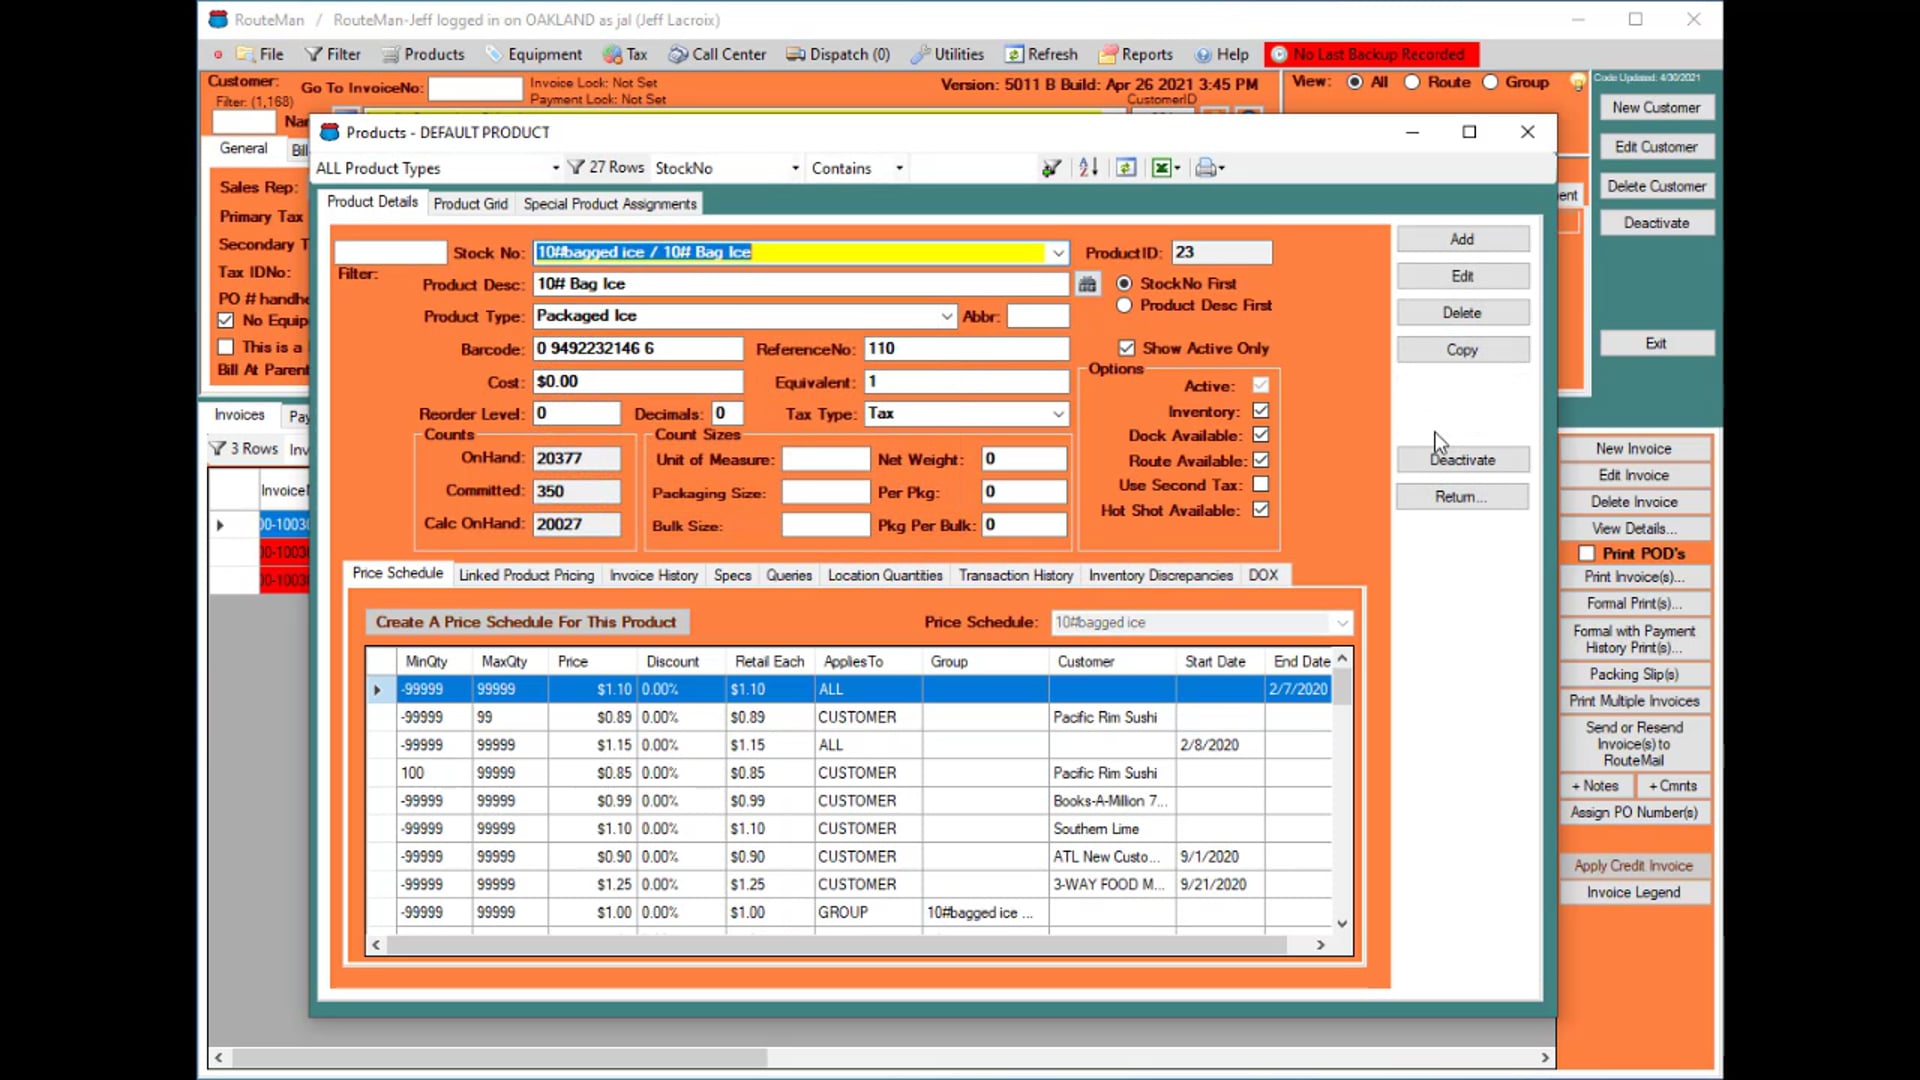Open the Reports icon in menu bar
This screenshot has width=1920, height=1080.
tap(1108, 54)
